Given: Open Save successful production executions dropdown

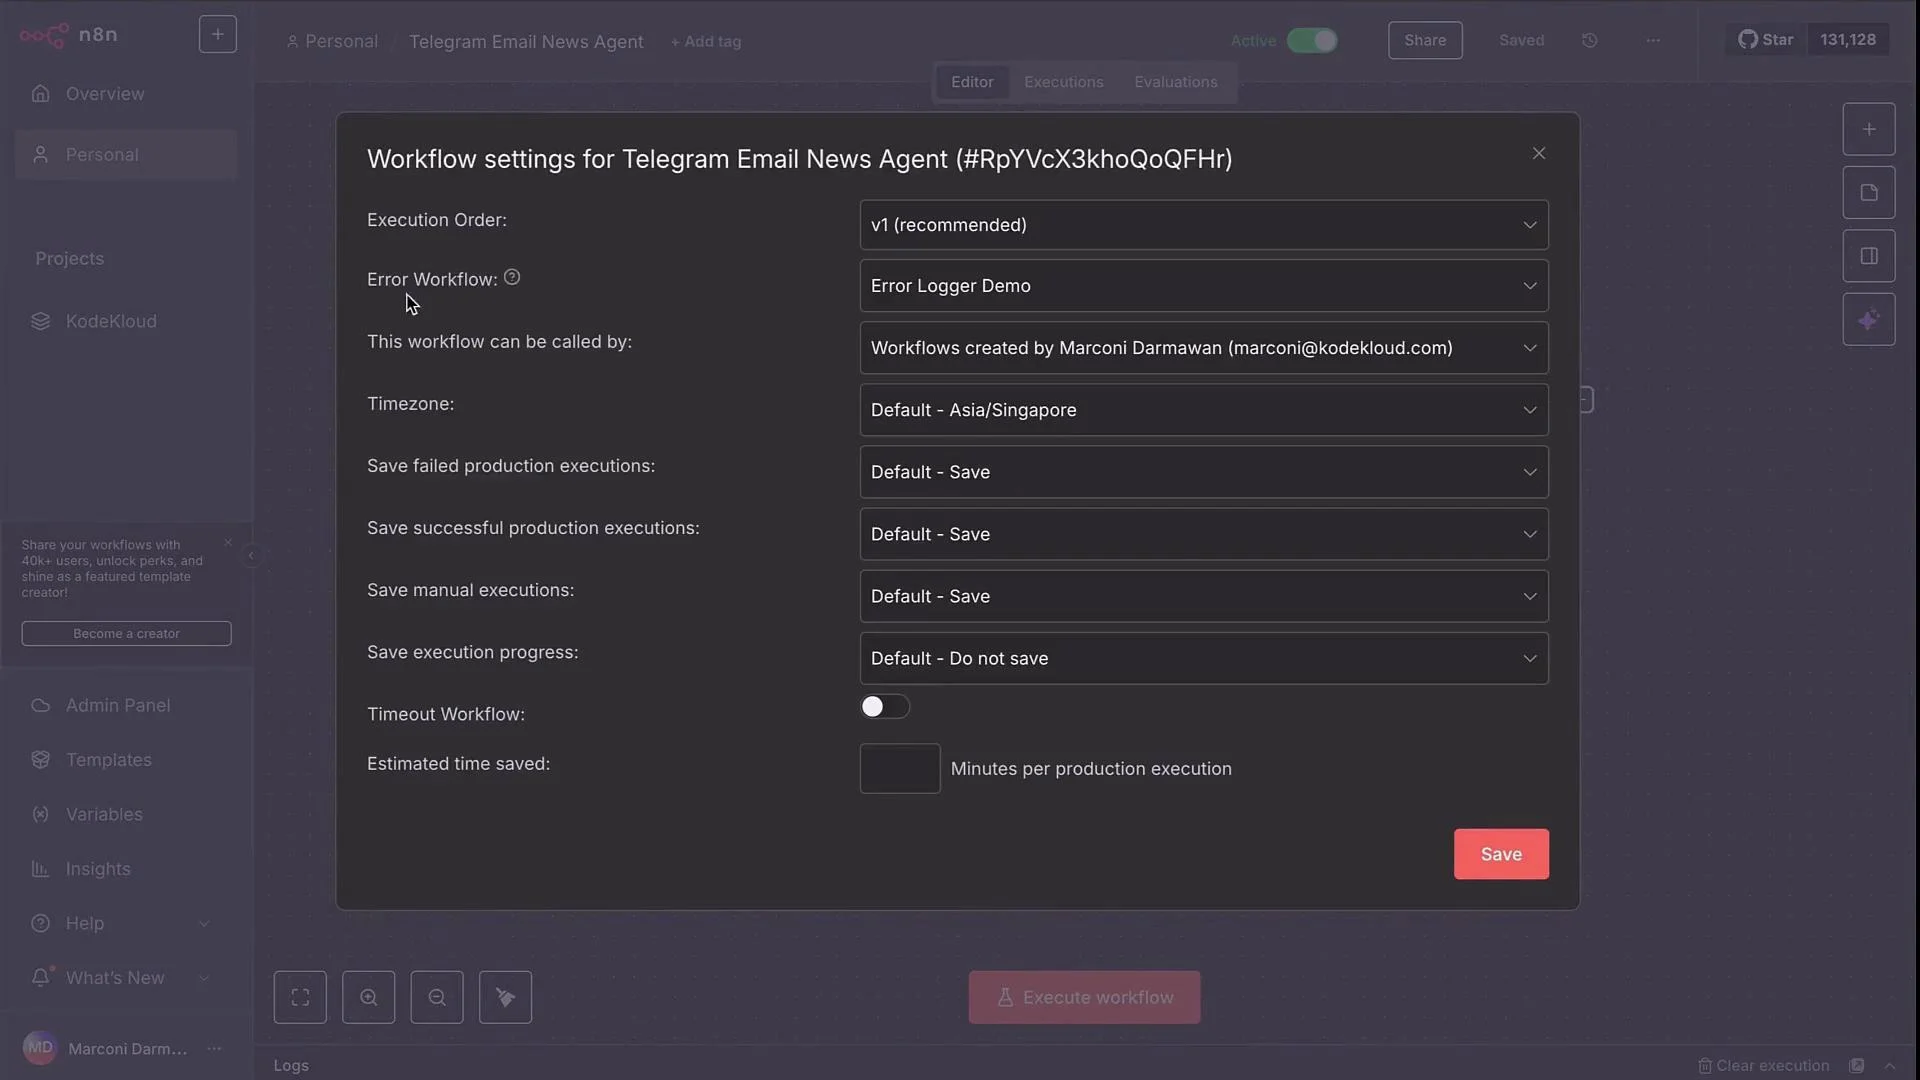Looking at the screenshot, I should coord(1204,534).
